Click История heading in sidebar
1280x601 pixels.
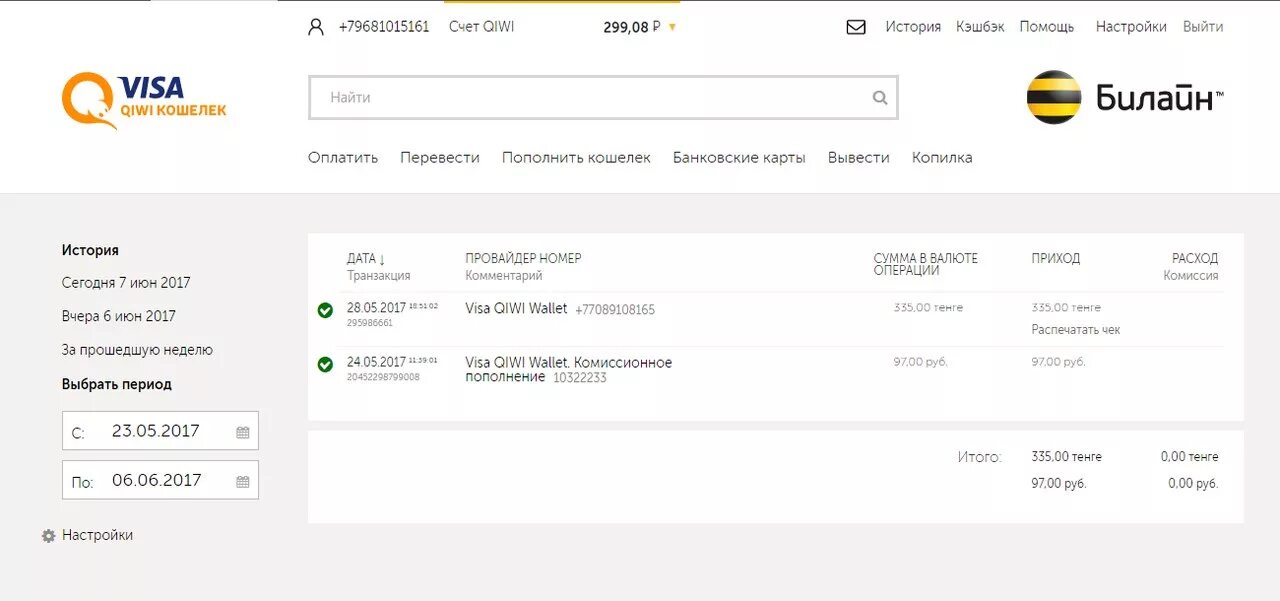[90, 250]
